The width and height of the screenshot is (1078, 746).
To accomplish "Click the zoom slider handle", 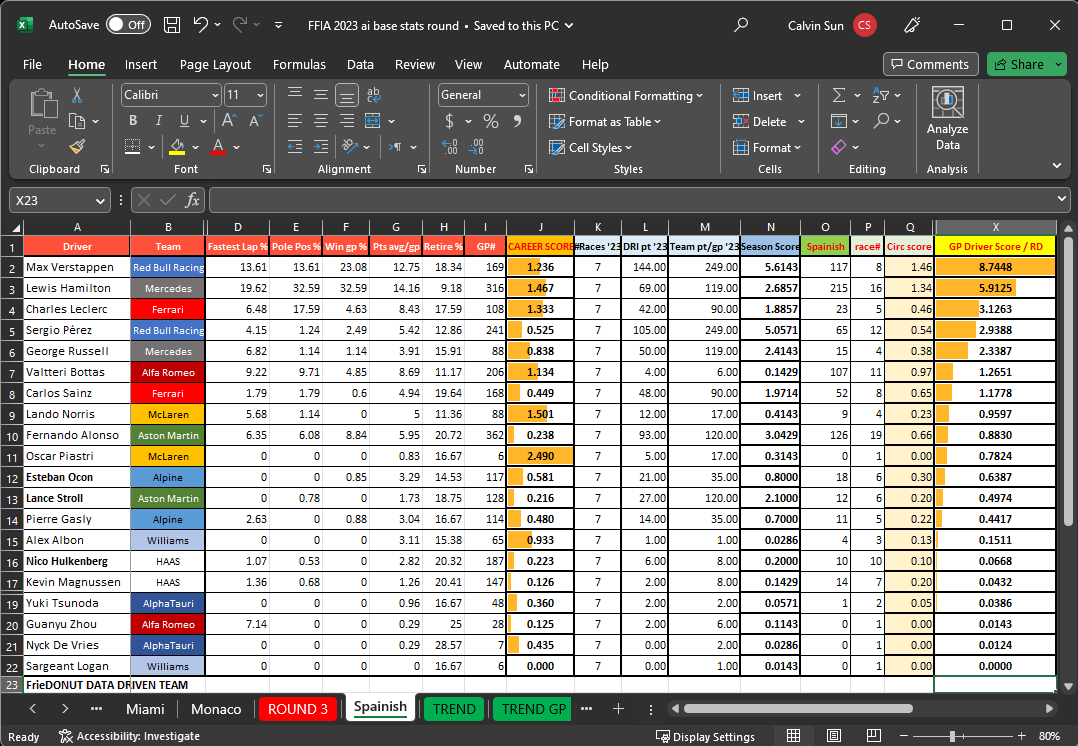I will (x=952, y=736).
